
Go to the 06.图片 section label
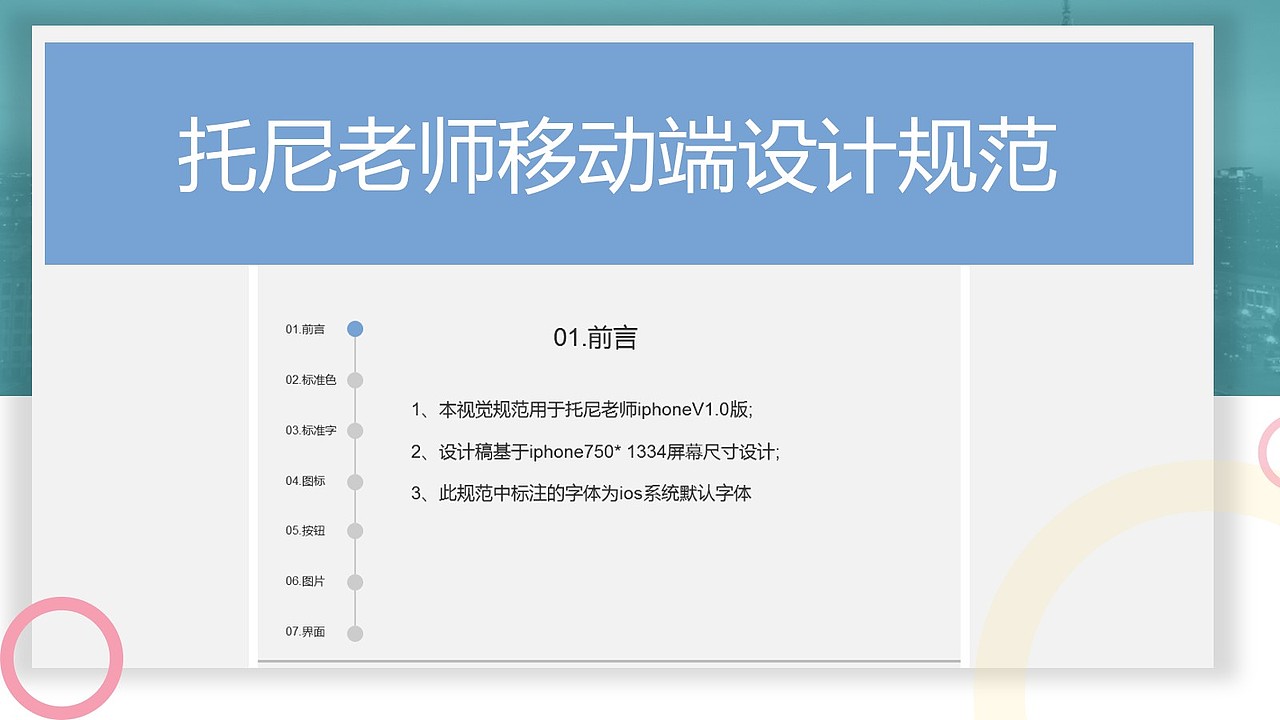(x=305, y=581)
